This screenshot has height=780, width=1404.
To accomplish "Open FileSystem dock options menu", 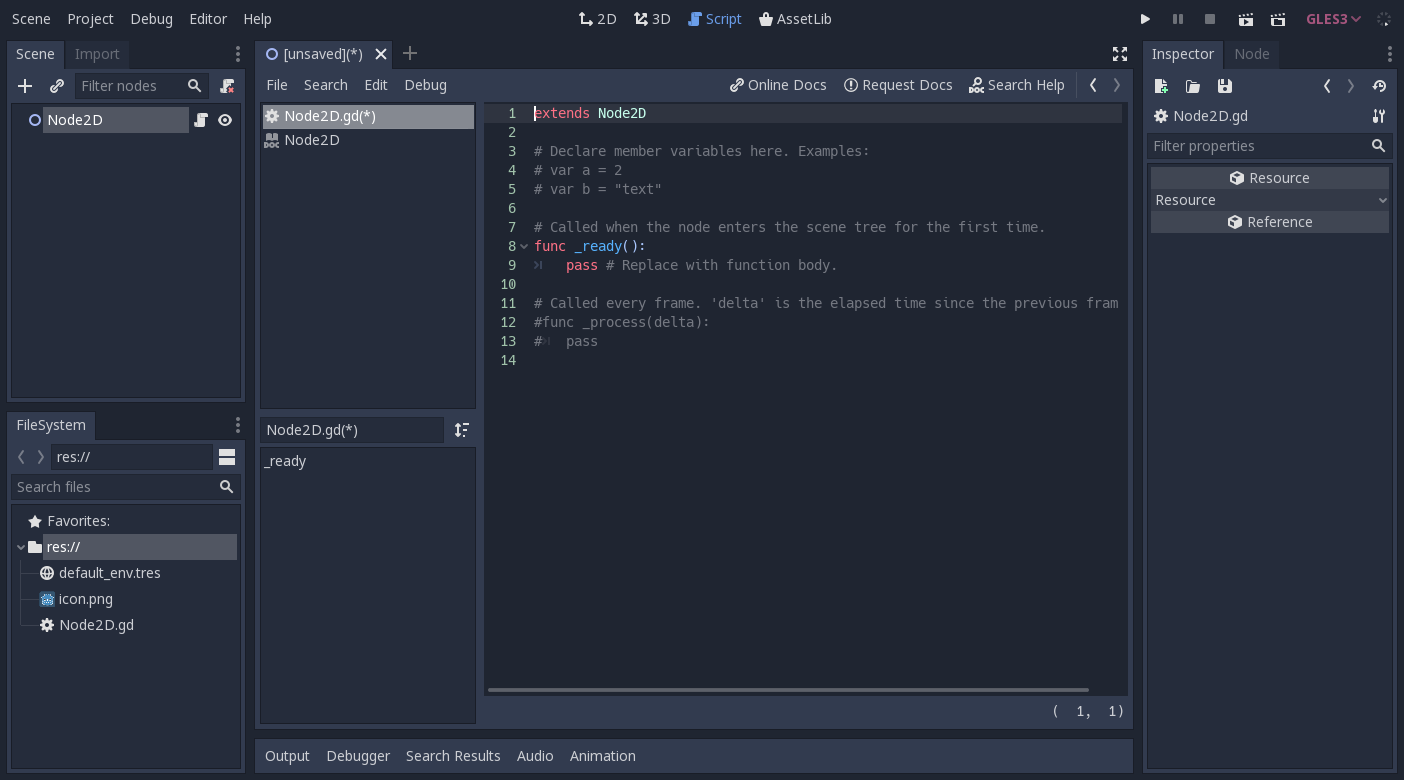I will click(237, 425).
